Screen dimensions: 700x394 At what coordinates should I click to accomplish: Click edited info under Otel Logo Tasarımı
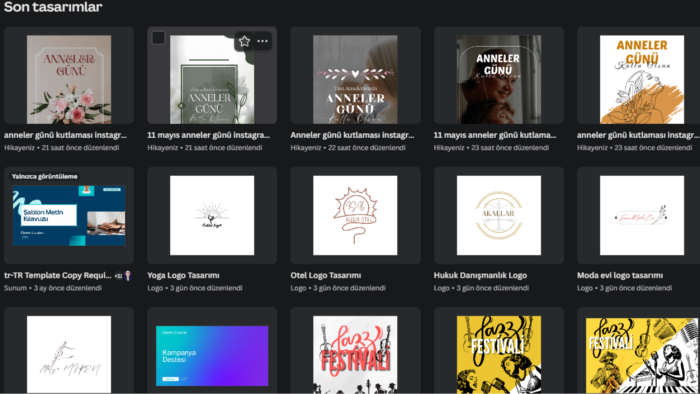[x=338, y=288]
